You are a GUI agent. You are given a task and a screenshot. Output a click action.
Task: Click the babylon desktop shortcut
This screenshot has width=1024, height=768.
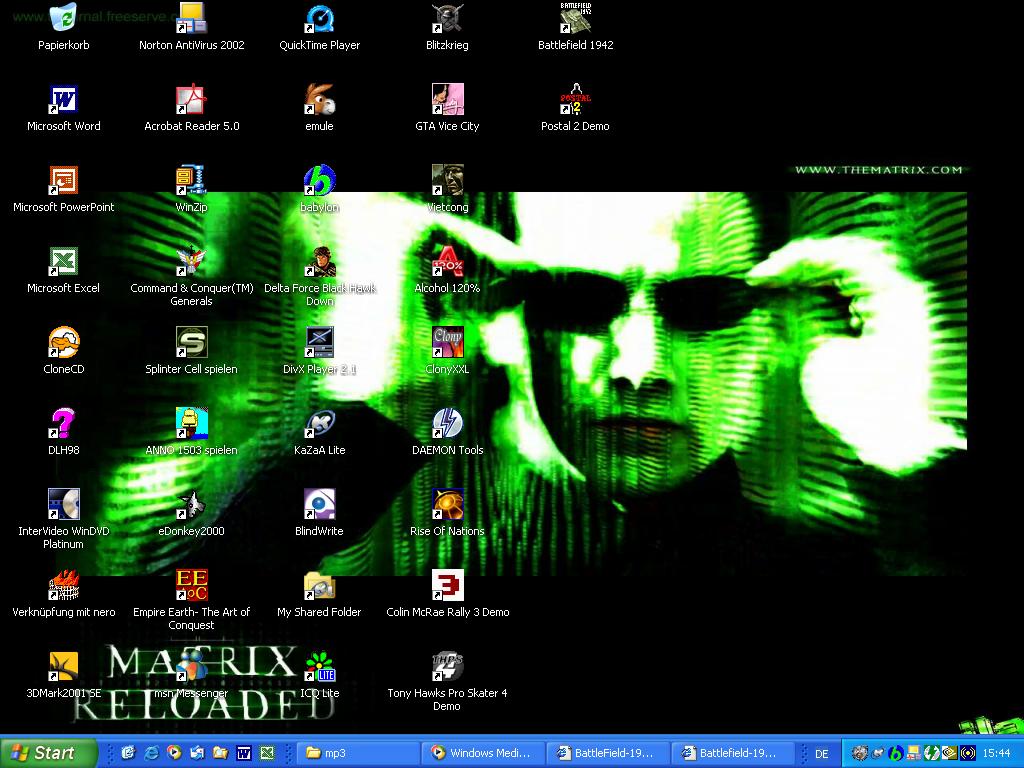tap(319, 180)
